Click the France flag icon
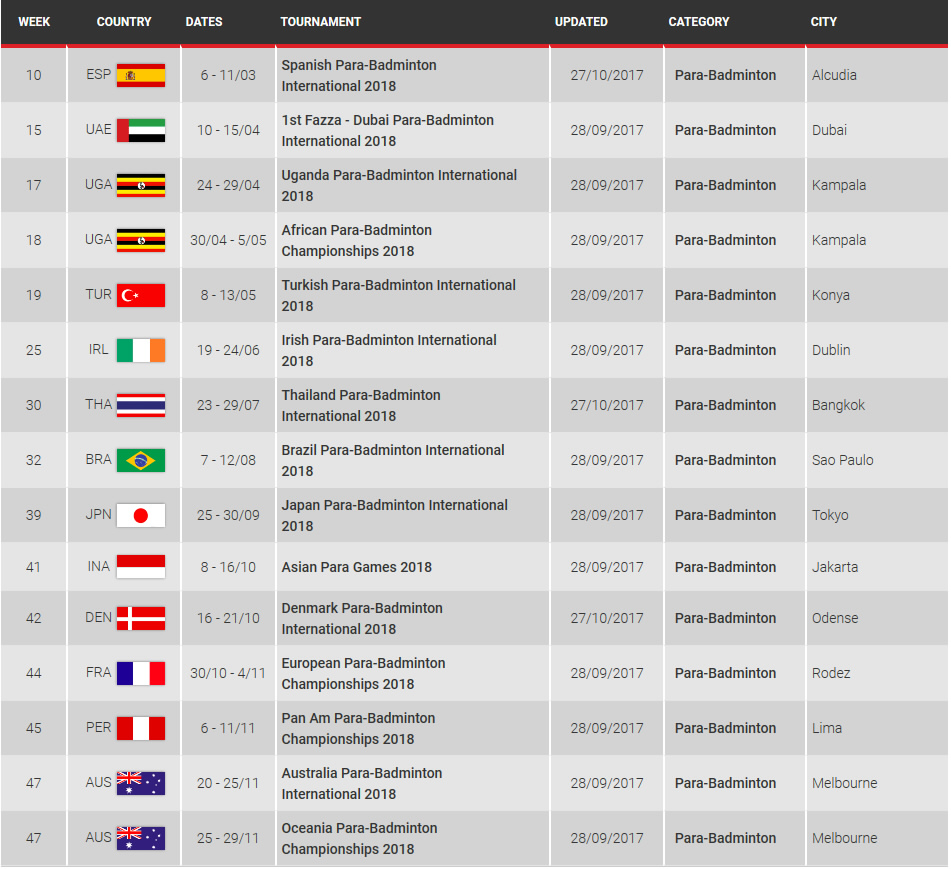 coord(141,673)
